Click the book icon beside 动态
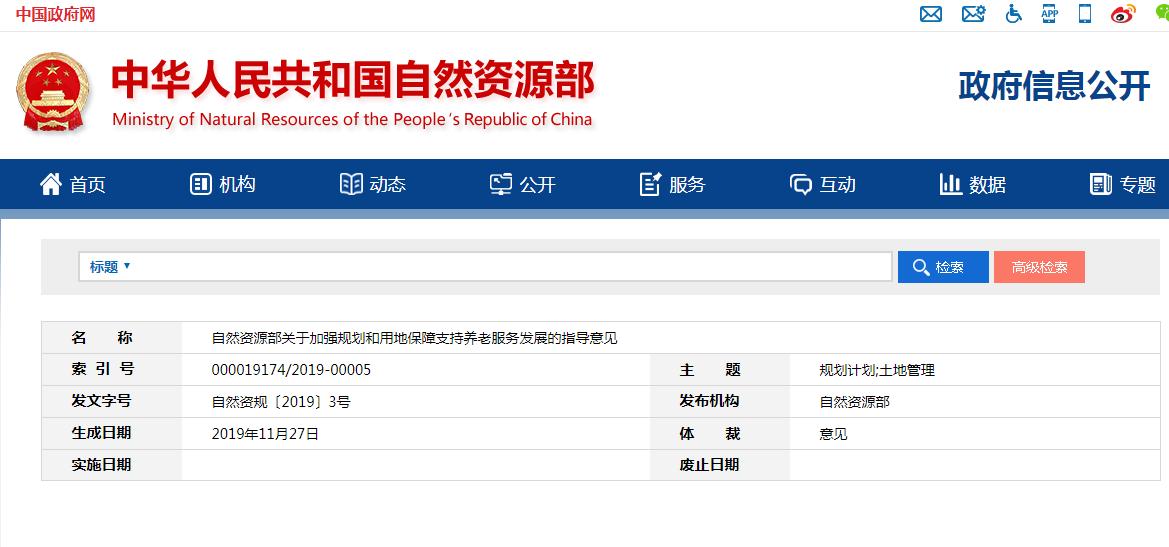 pyautogui.click(x=351, y=184)
